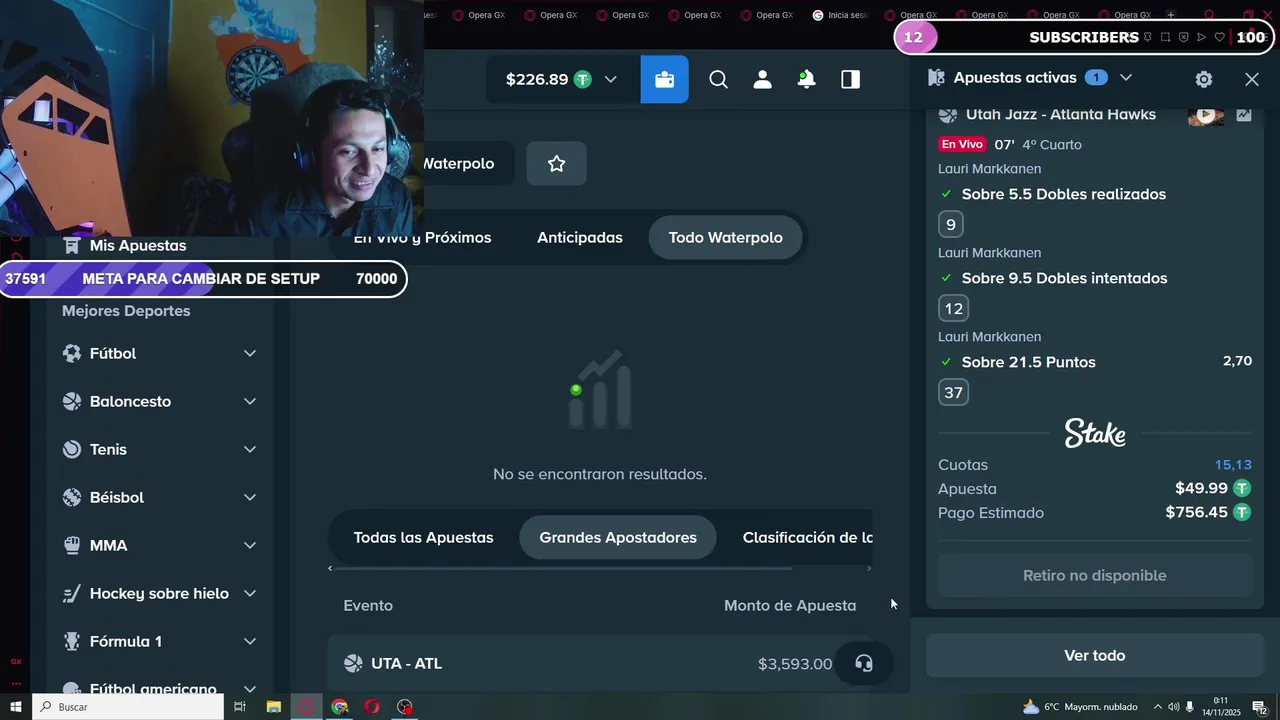
Task: Open Google Chrome from taskbar
Action: [340, 707]
